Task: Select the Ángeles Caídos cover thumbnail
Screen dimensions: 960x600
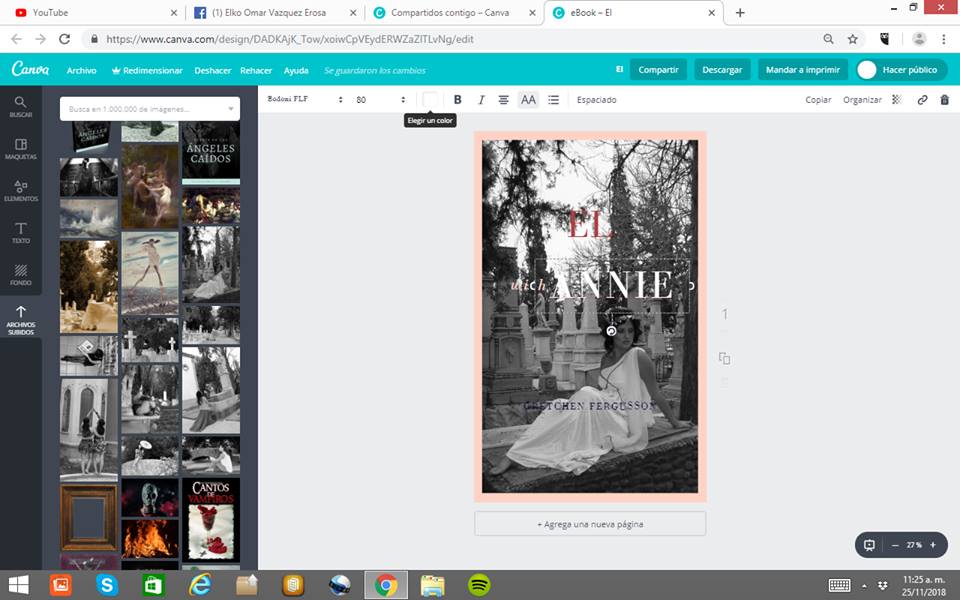Action: [x=210, y=152]
